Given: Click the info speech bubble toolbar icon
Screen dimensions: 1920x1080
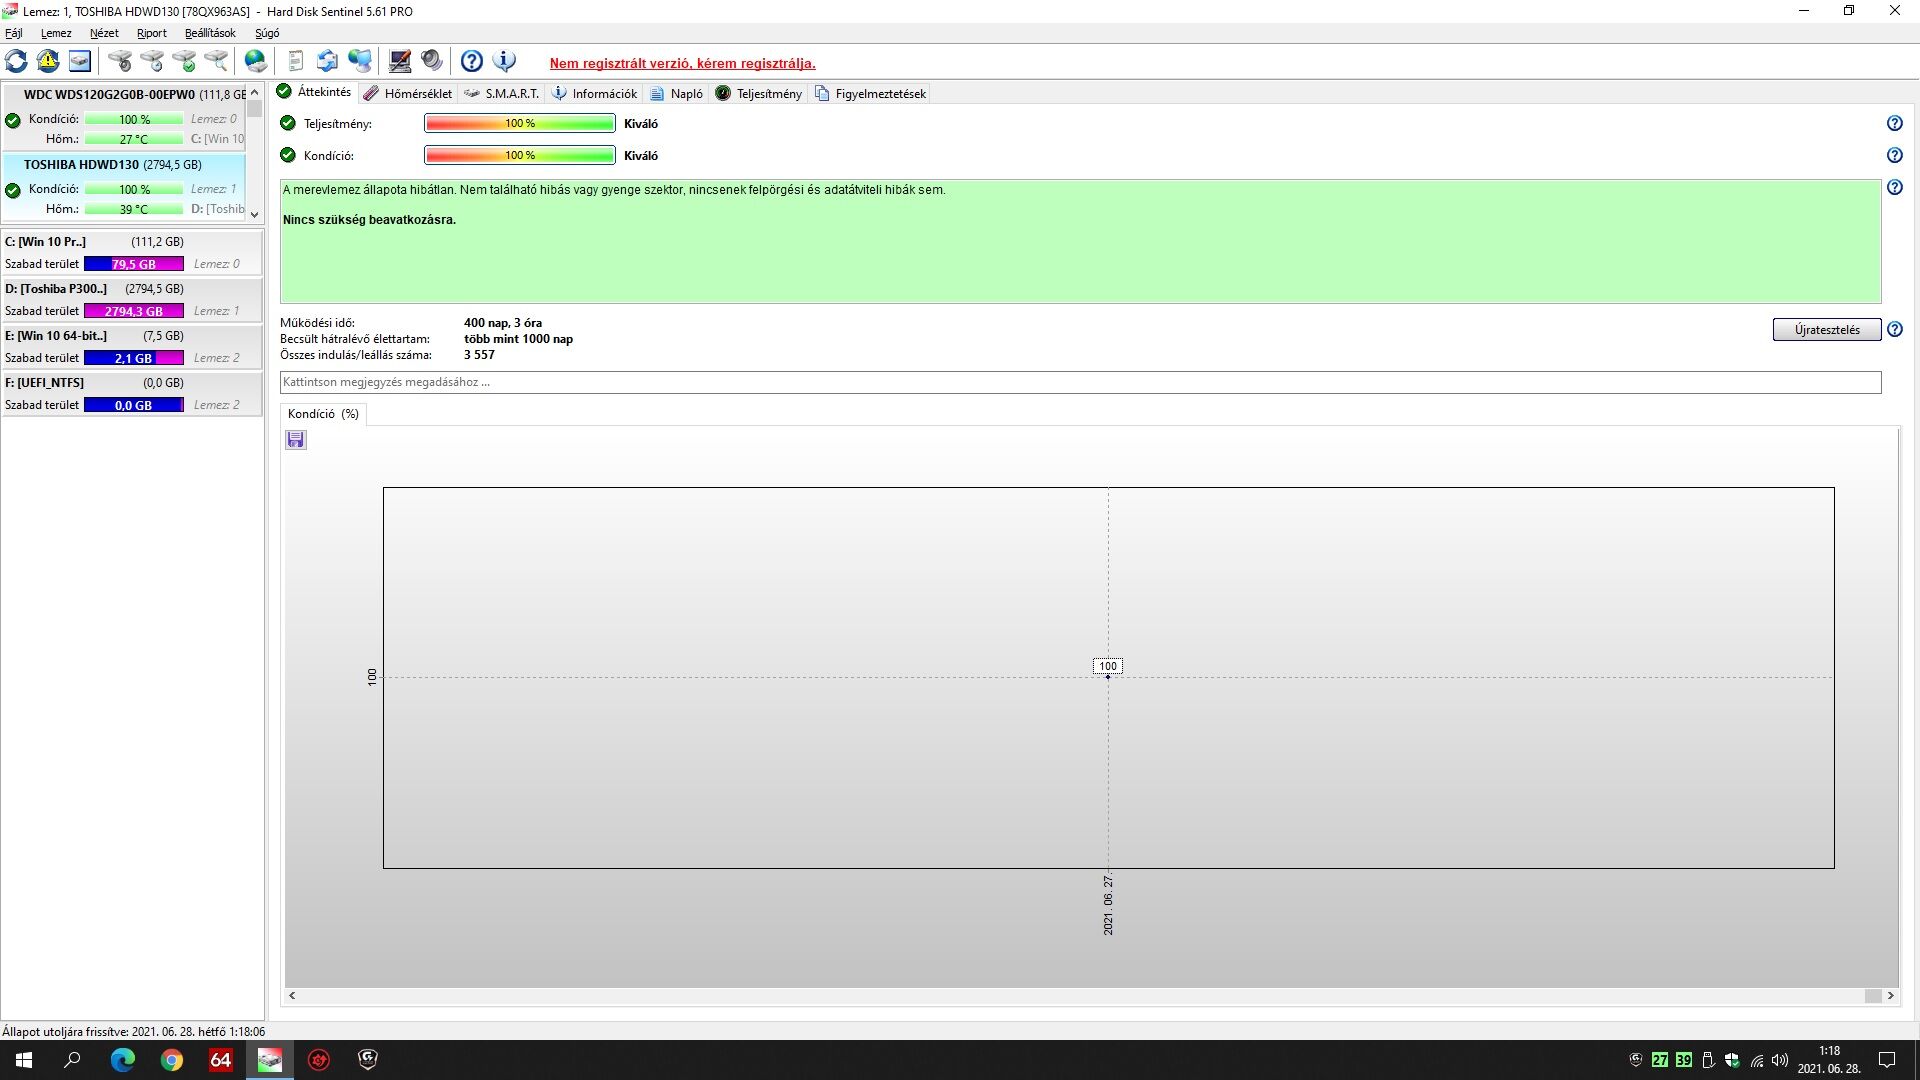Looking at the screenshot, I should [505, 62].
